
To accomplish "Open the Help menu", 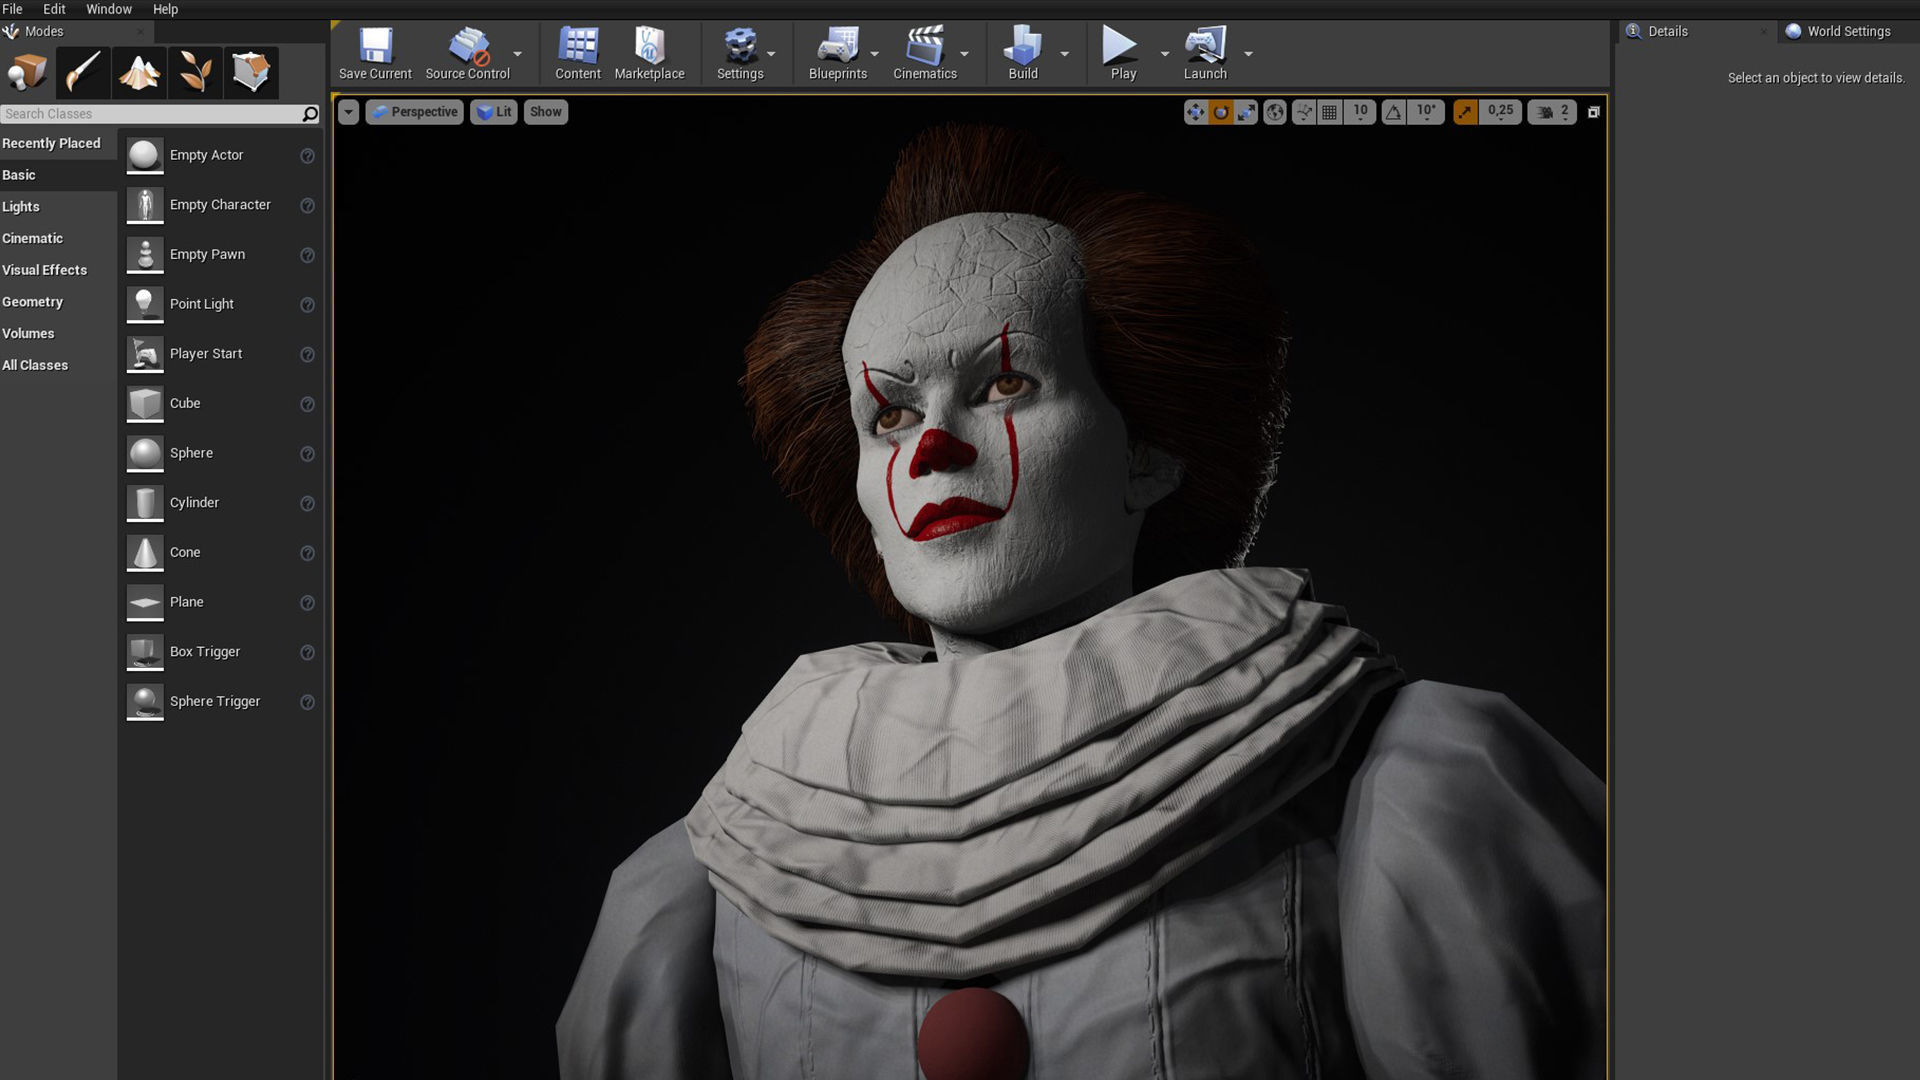I will tap(165, 9).
